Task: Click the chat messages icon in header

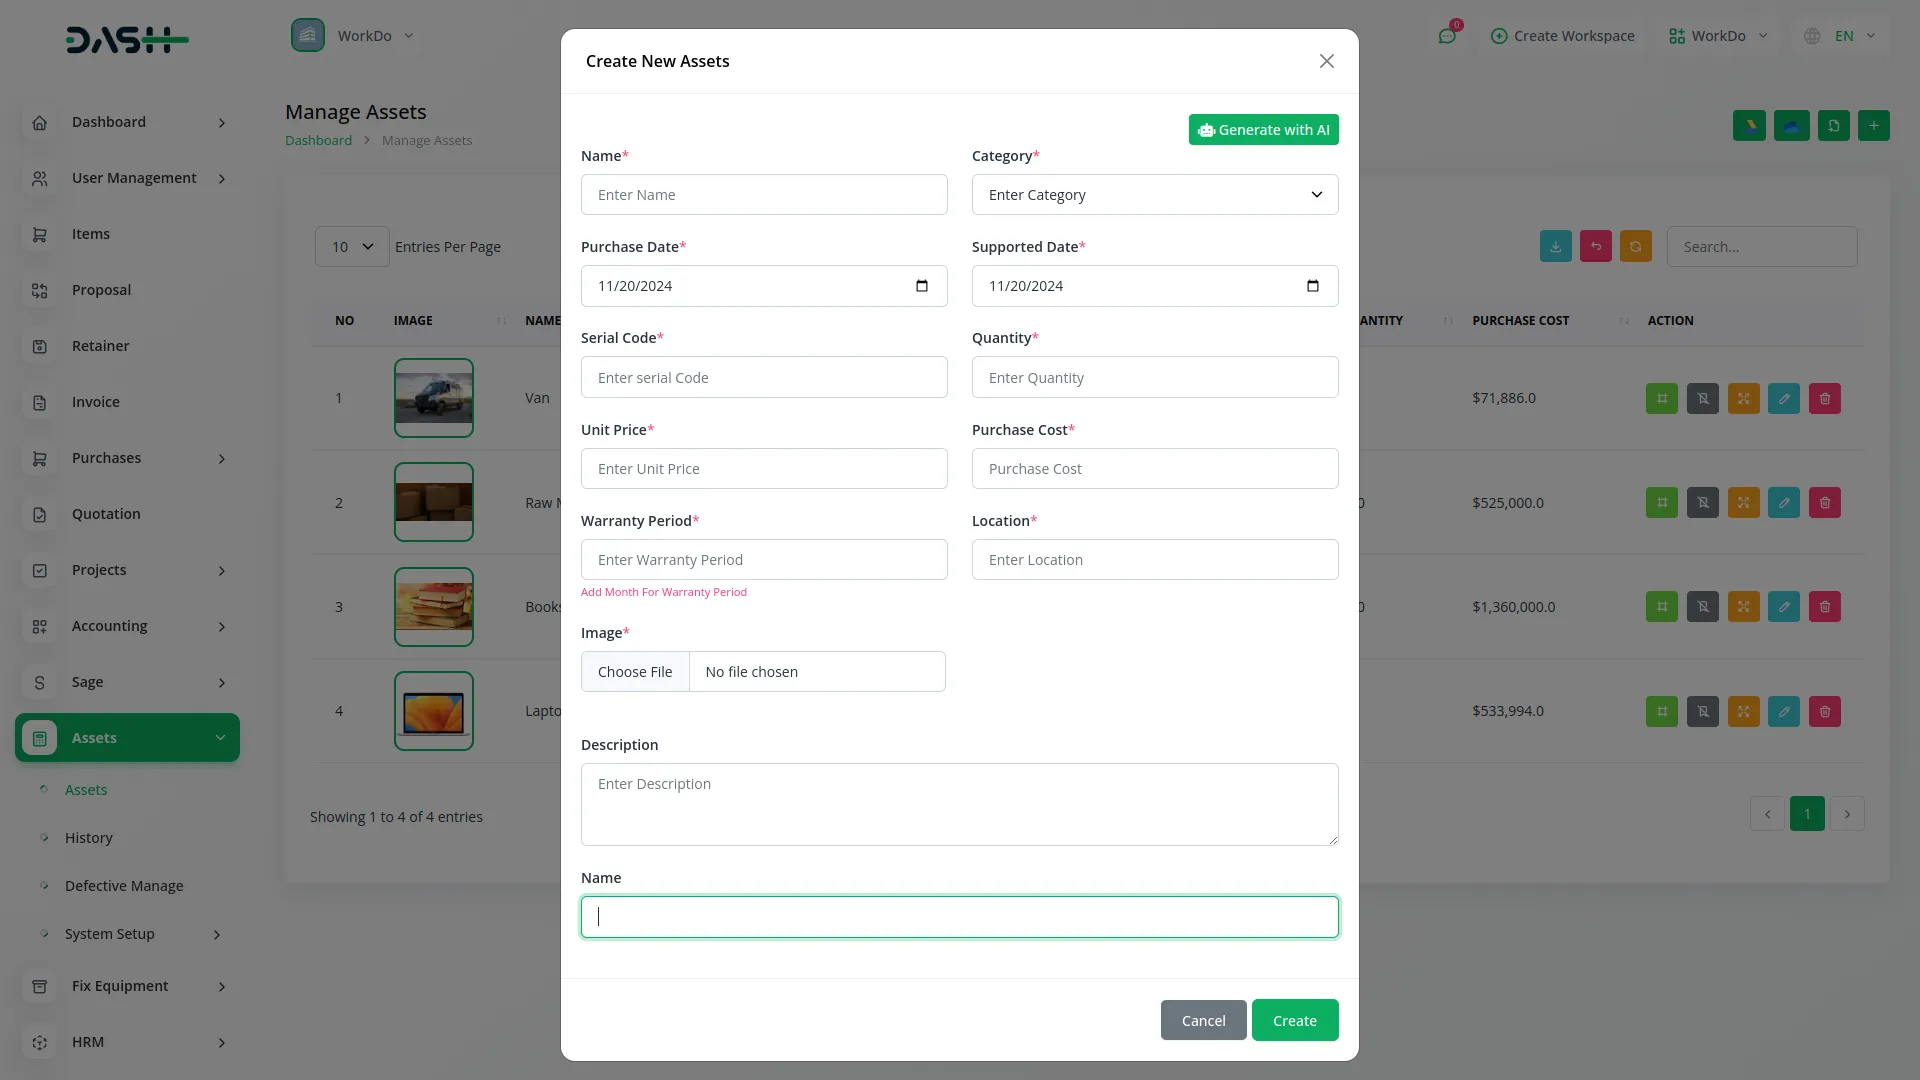Action: click(x=1446, y=36)
